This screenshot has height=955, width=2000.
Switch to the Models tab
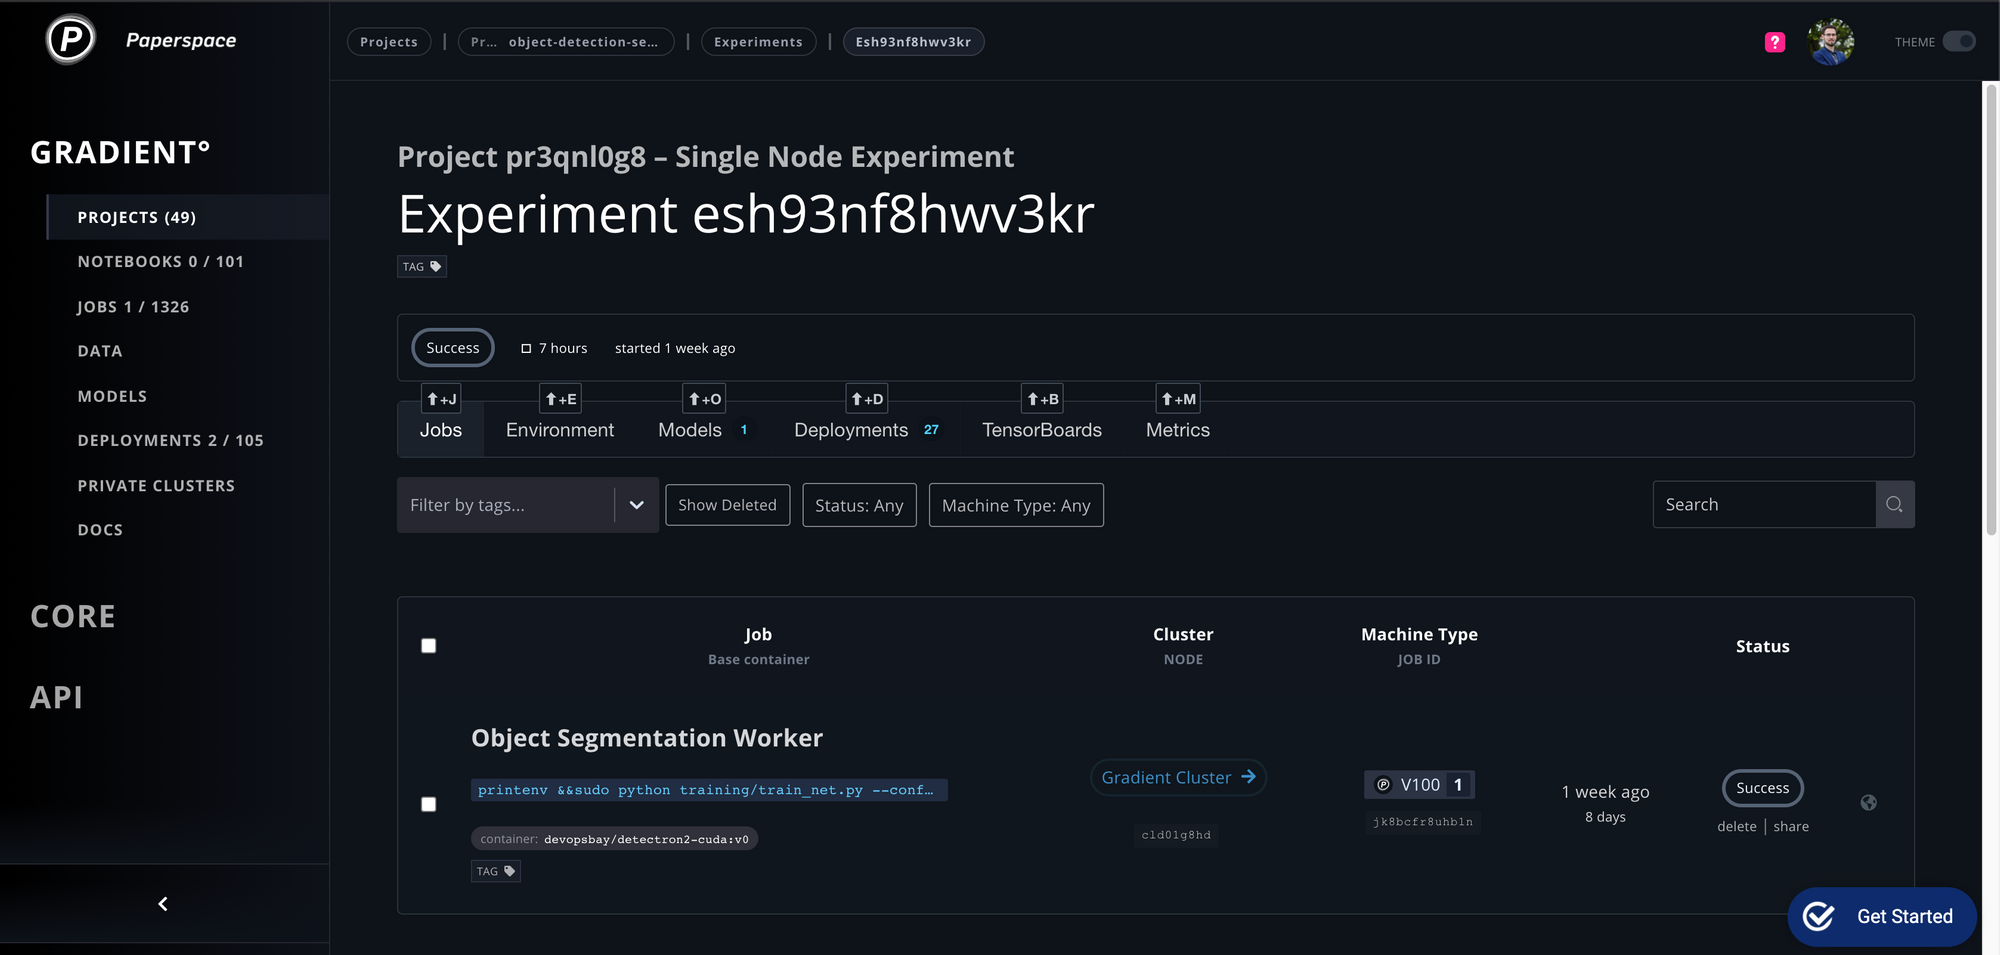coord(702,430)
